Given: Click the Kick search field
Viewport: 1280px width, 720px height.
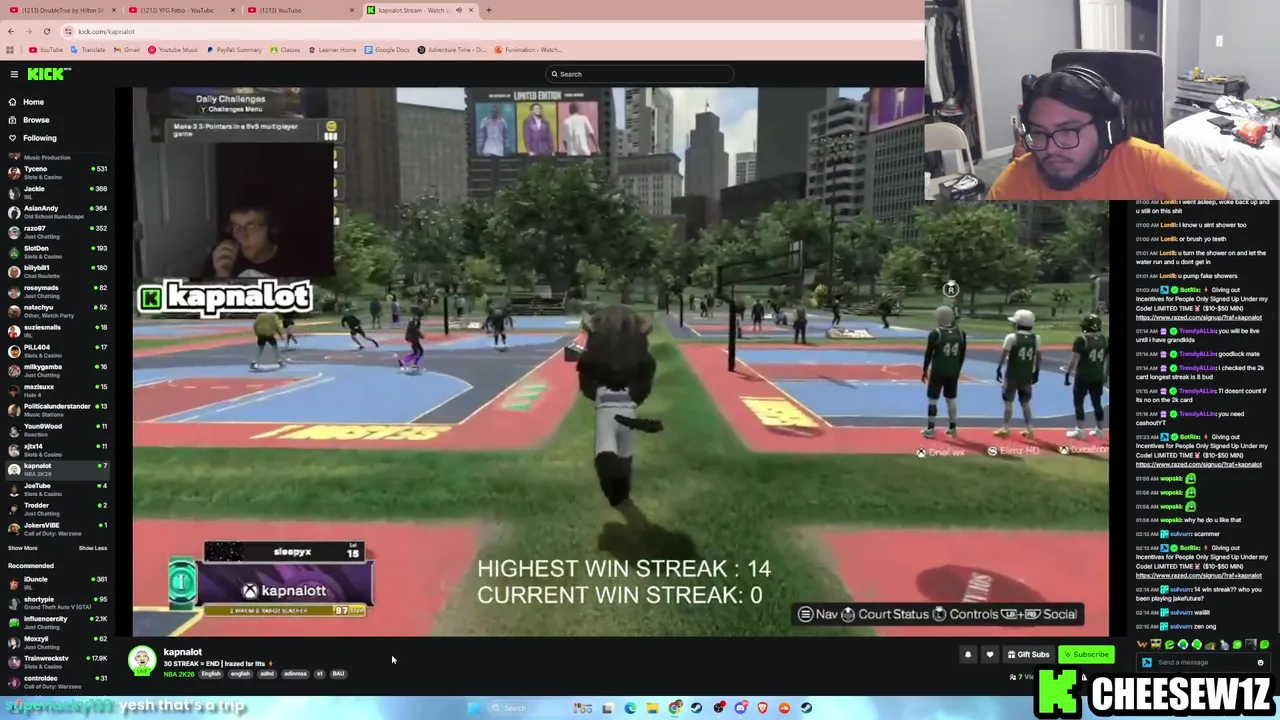Looking at the screenshot, I should 640,74.
